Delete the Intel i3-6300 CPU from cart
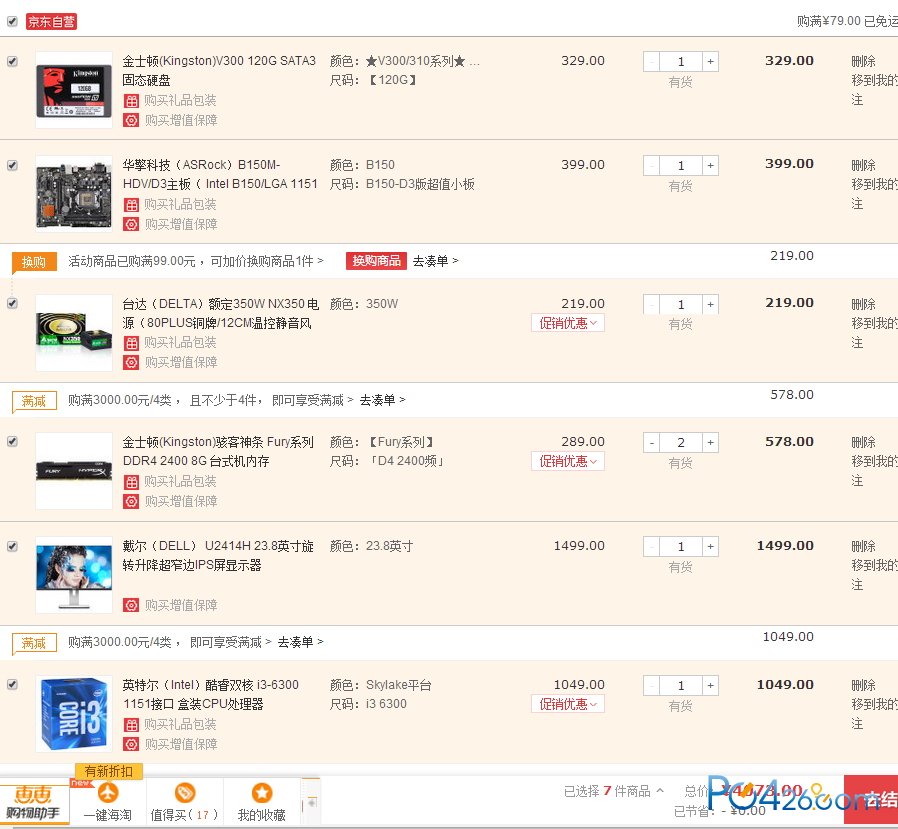This screenshot has height=829, width=898. (863, 685)
